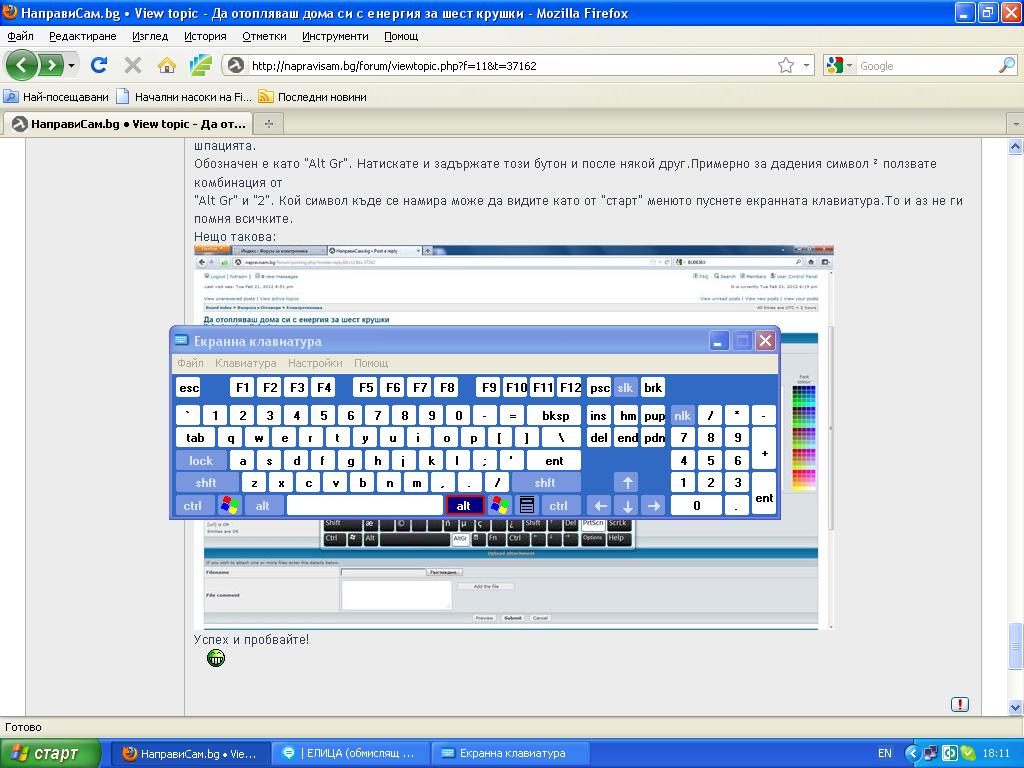The width and height of the screenshot is (1024, 768).
Task: Click the color palette in the post image
Action: click(804, 438)
